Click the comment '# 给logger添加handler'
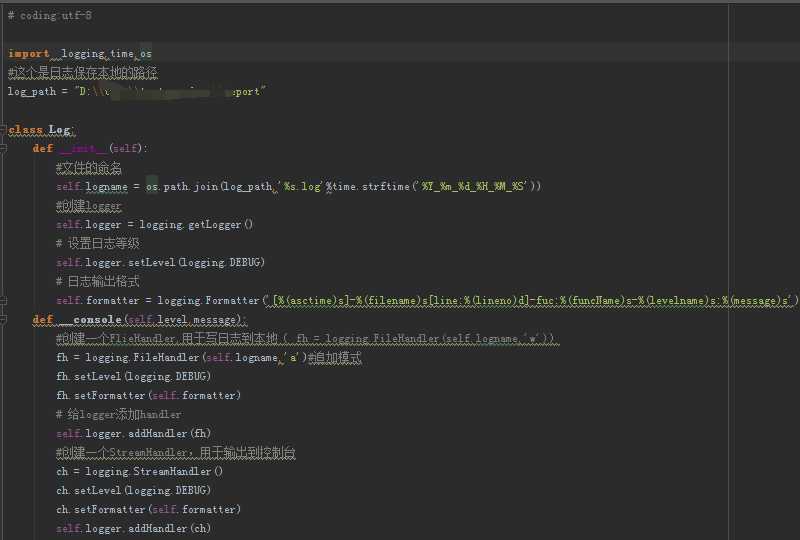Image resolution: width=800 pixels, height=540 pixels. [118, 414]
